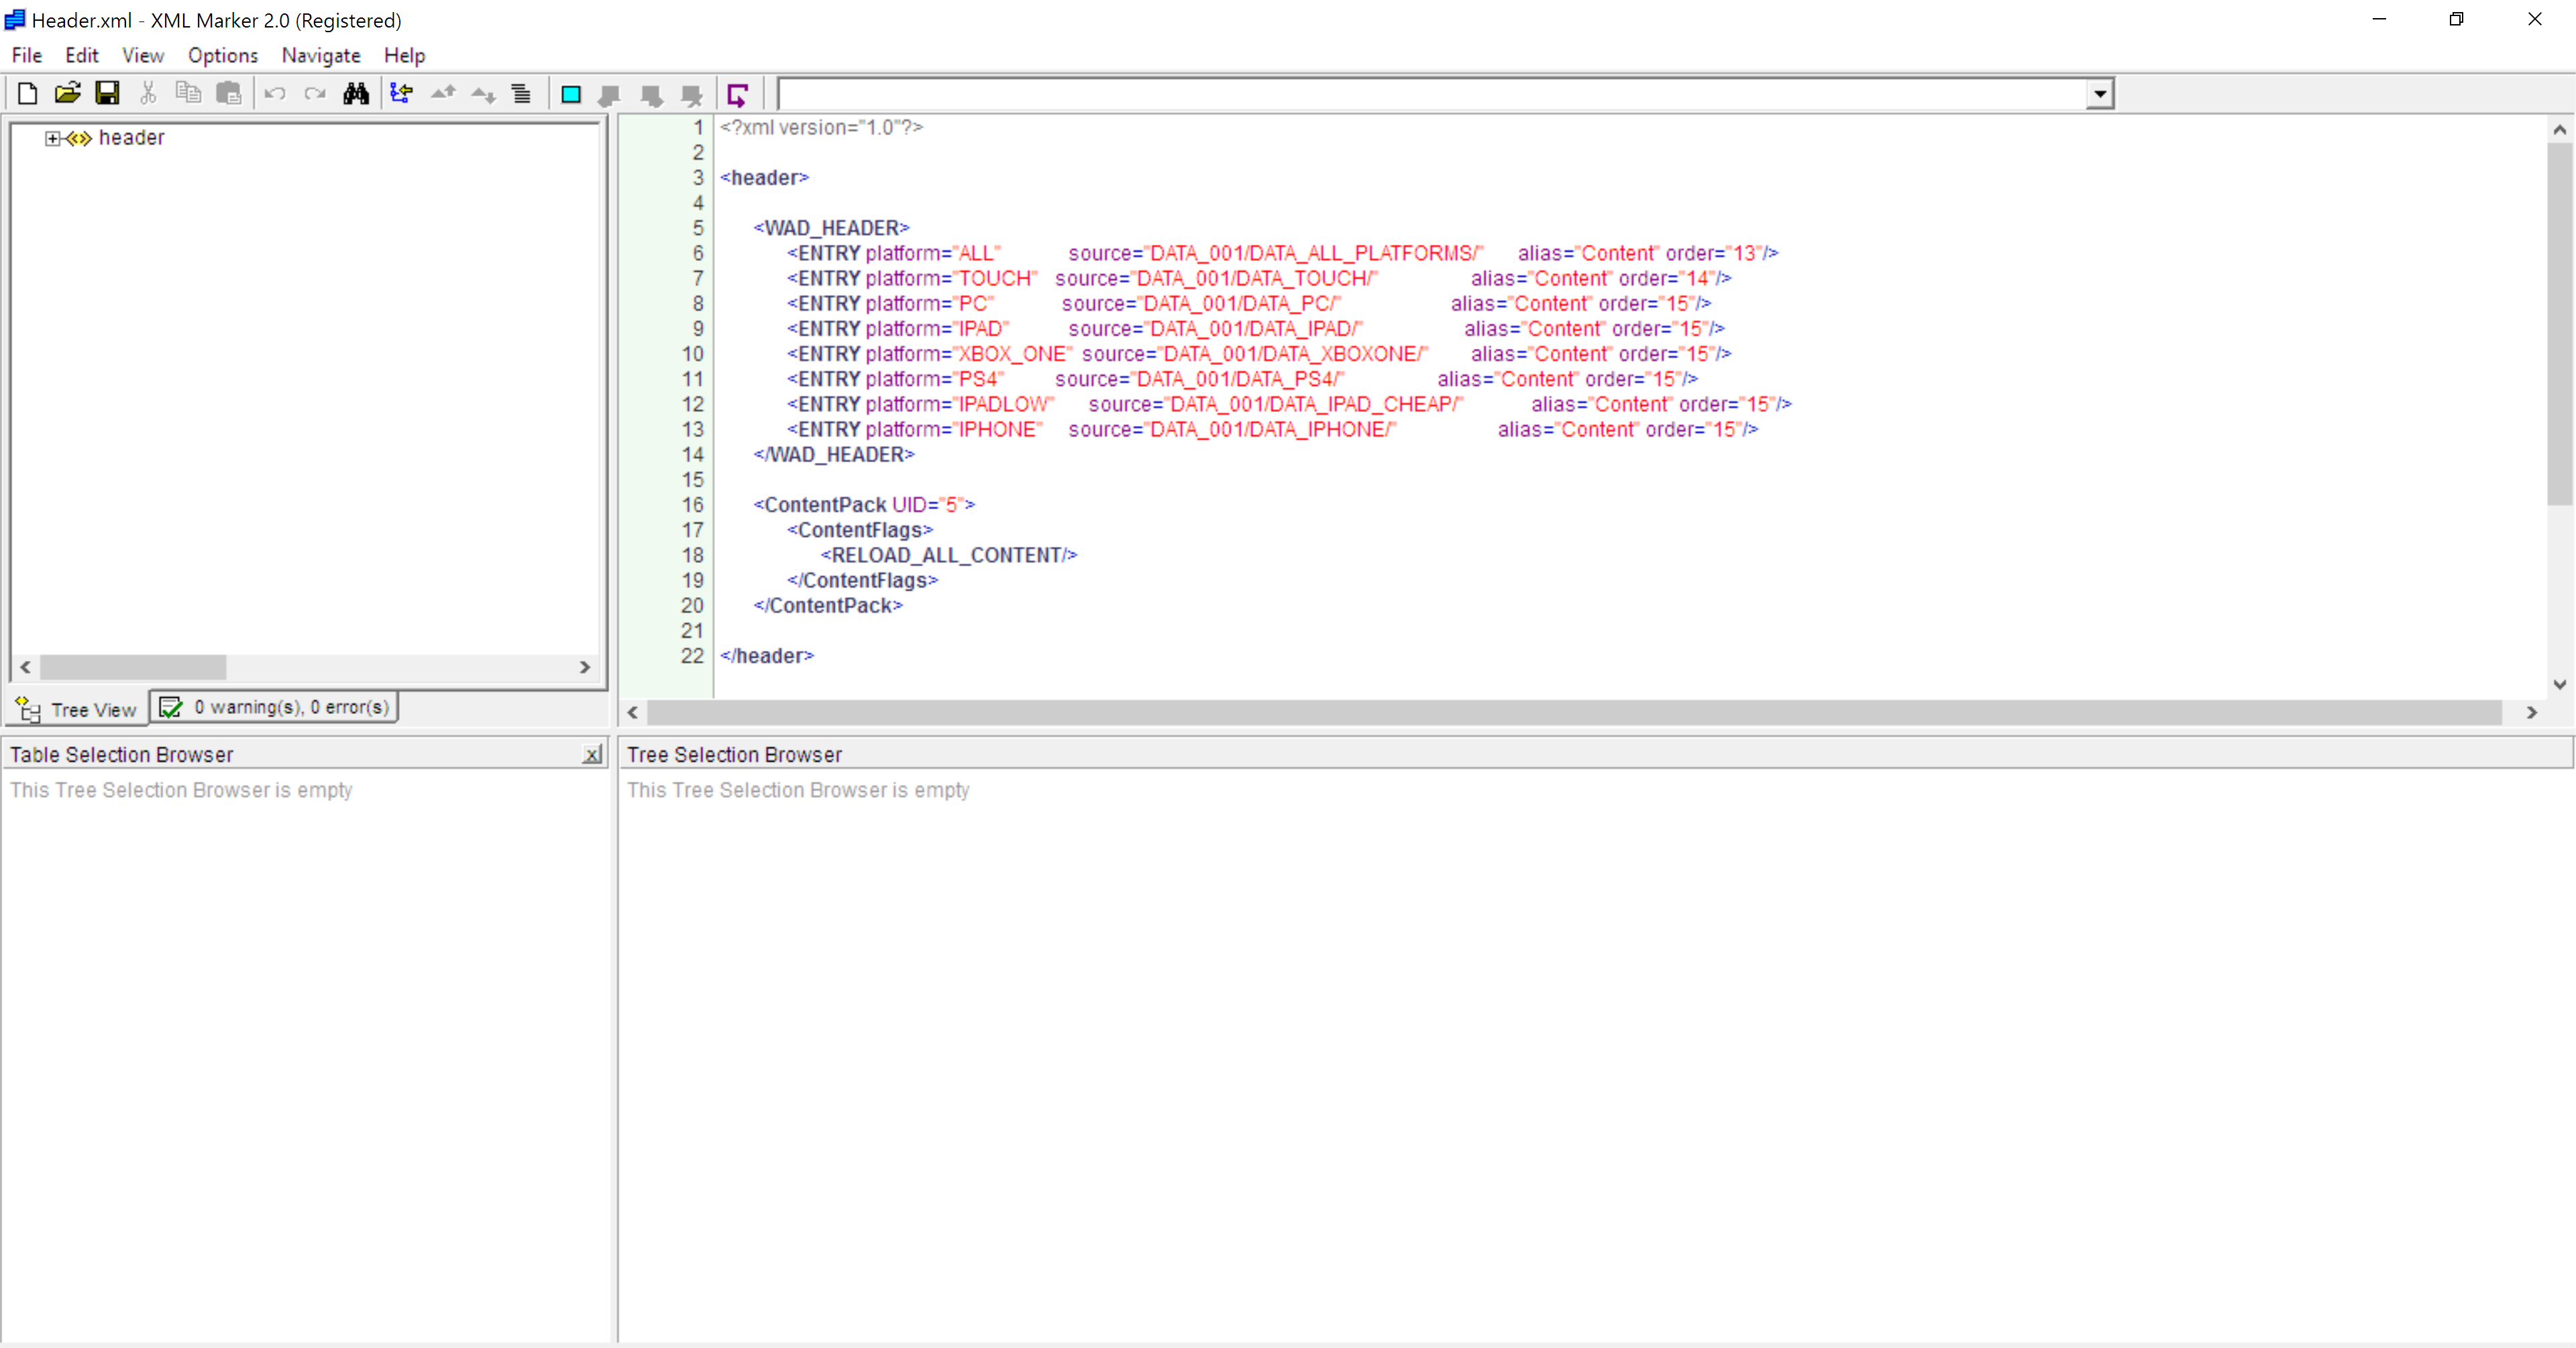Click the DATA_001/DATA_PC/ source value

coord(1240,303)
